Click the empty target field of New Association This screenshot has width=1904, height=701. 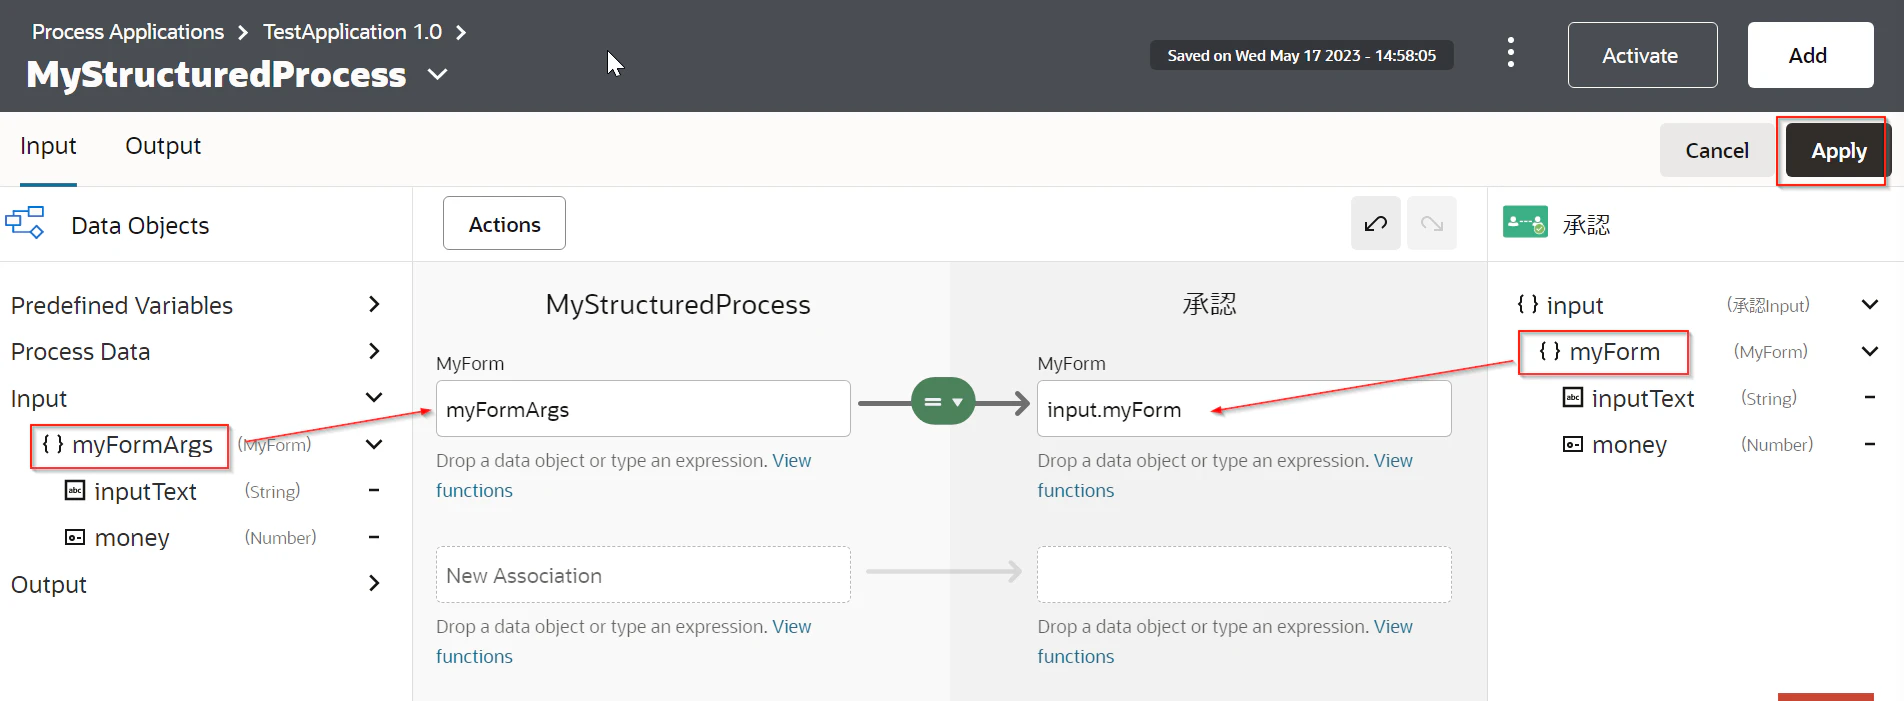pyautogui.click(x=1244, y=575)
